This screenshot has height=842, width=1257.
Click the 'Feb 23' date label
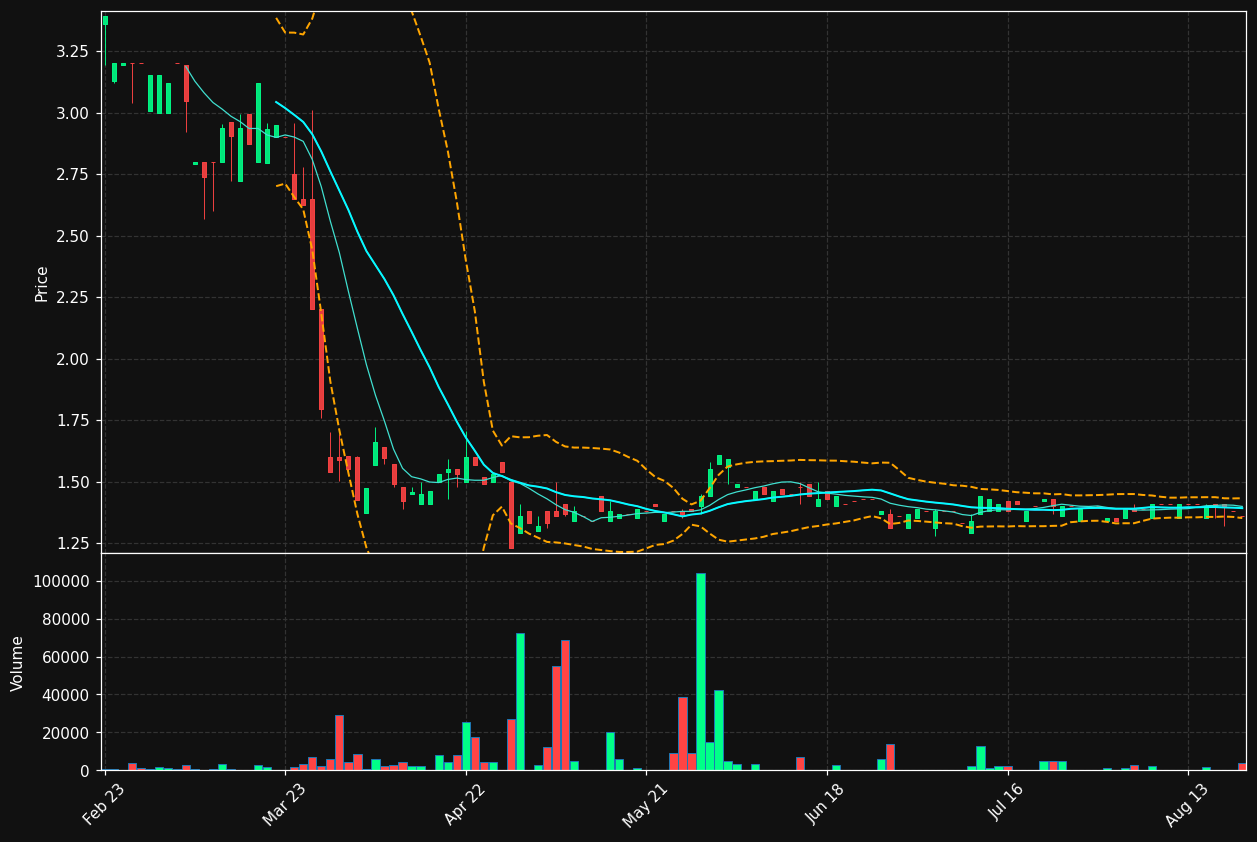pyautogui.click(x=104, y=805)
